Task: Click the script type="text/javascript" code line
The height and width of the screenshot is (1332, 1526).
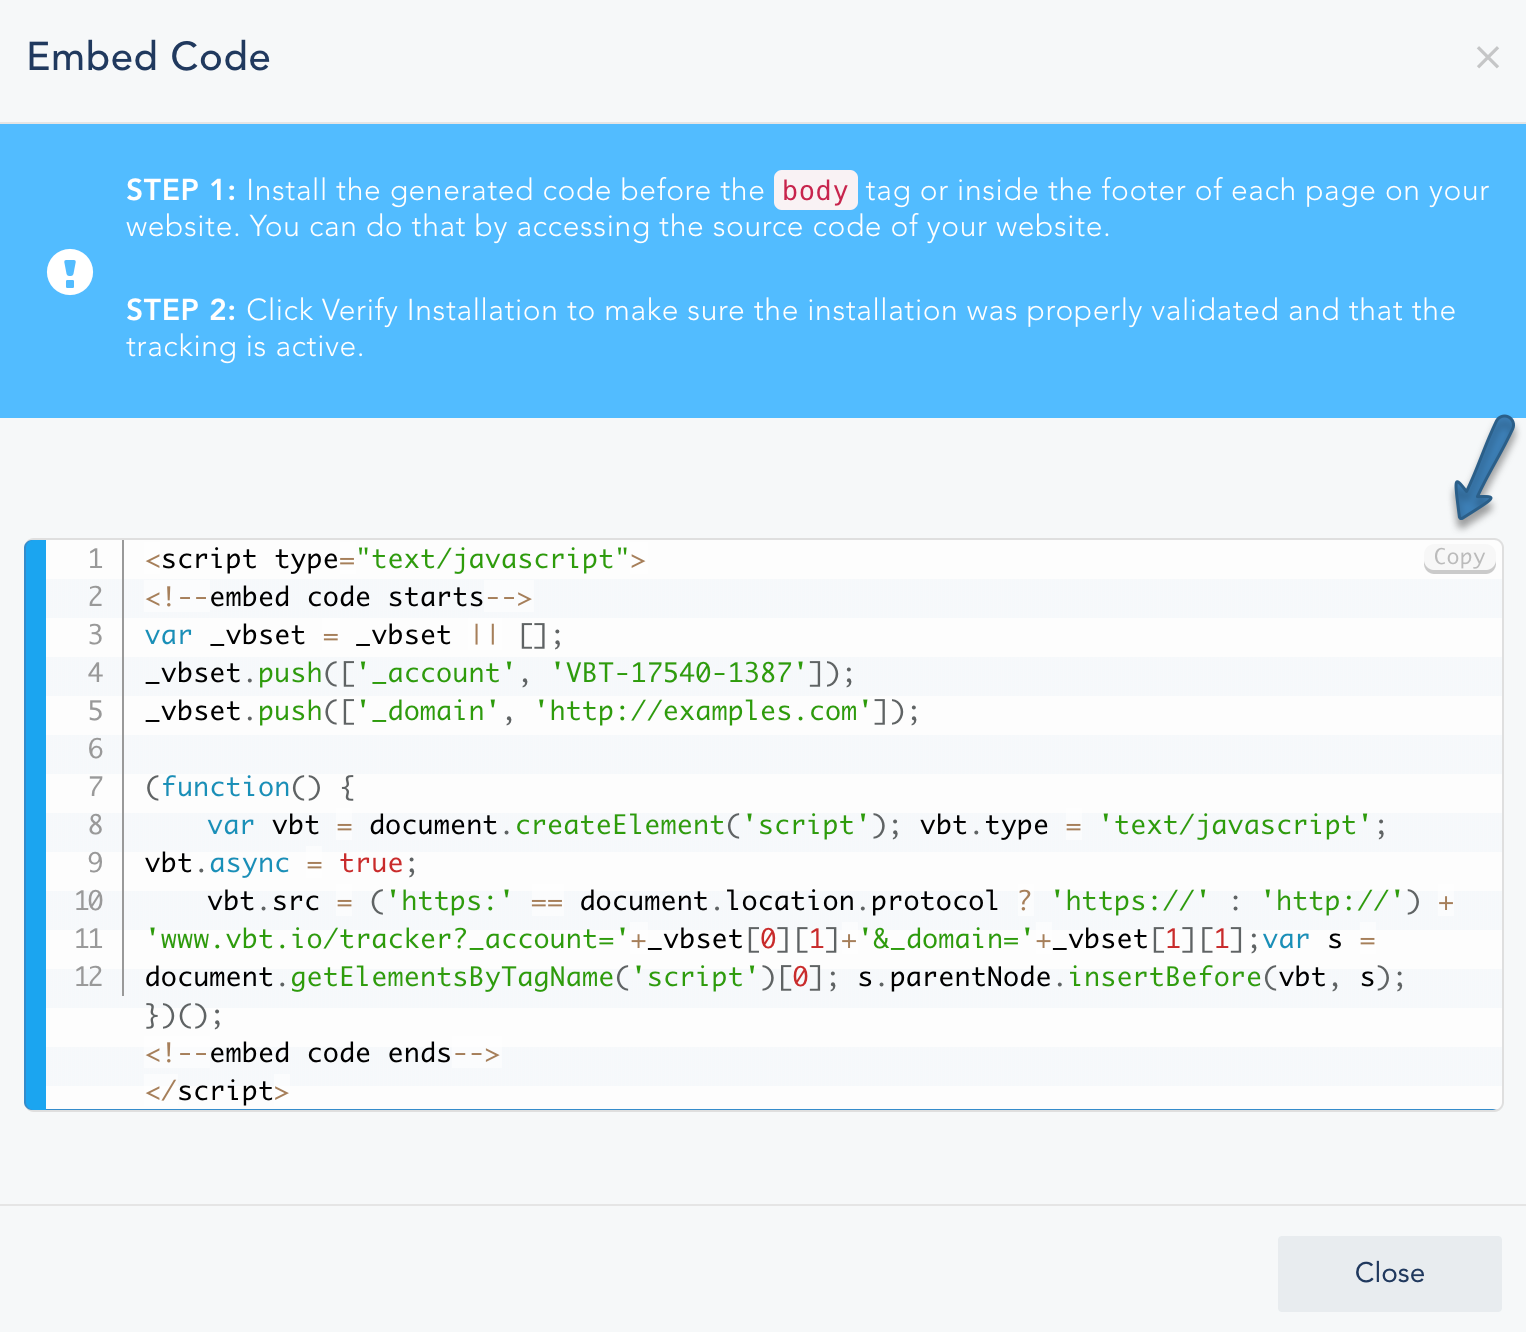Action: point(395,559)
